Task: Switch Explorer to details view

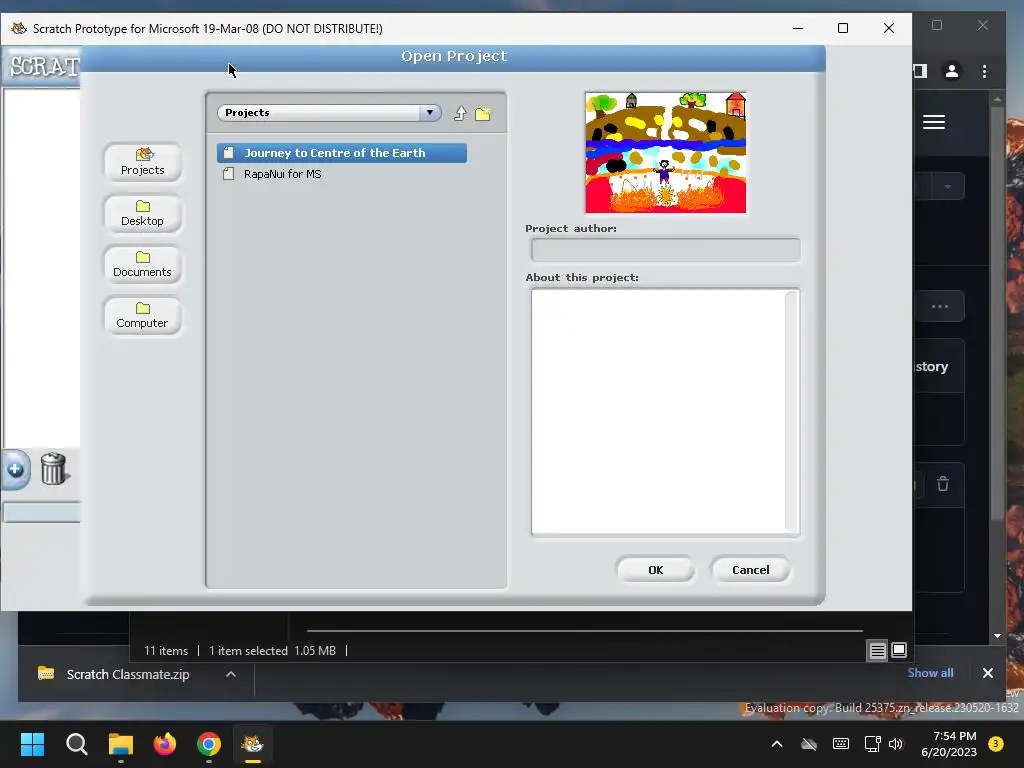Action: point(877,650)
